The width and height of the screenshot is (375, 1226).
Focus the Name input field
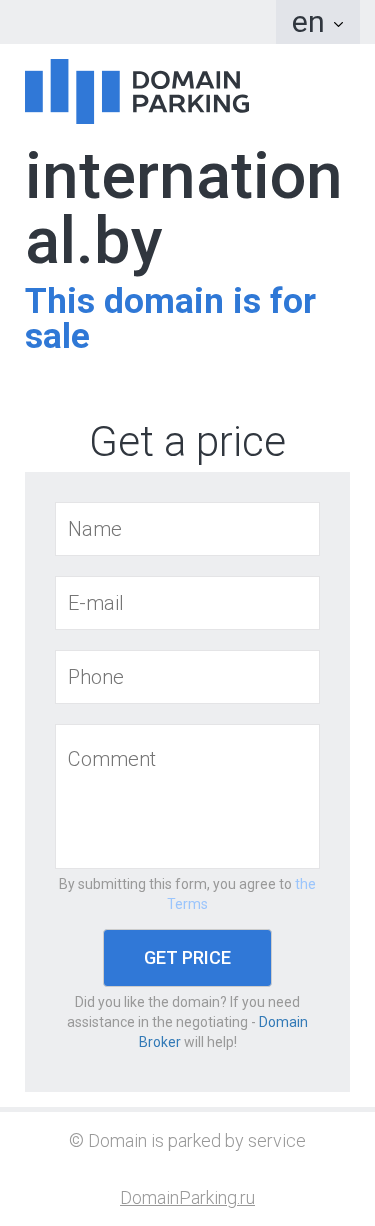[x=187, y=529]
